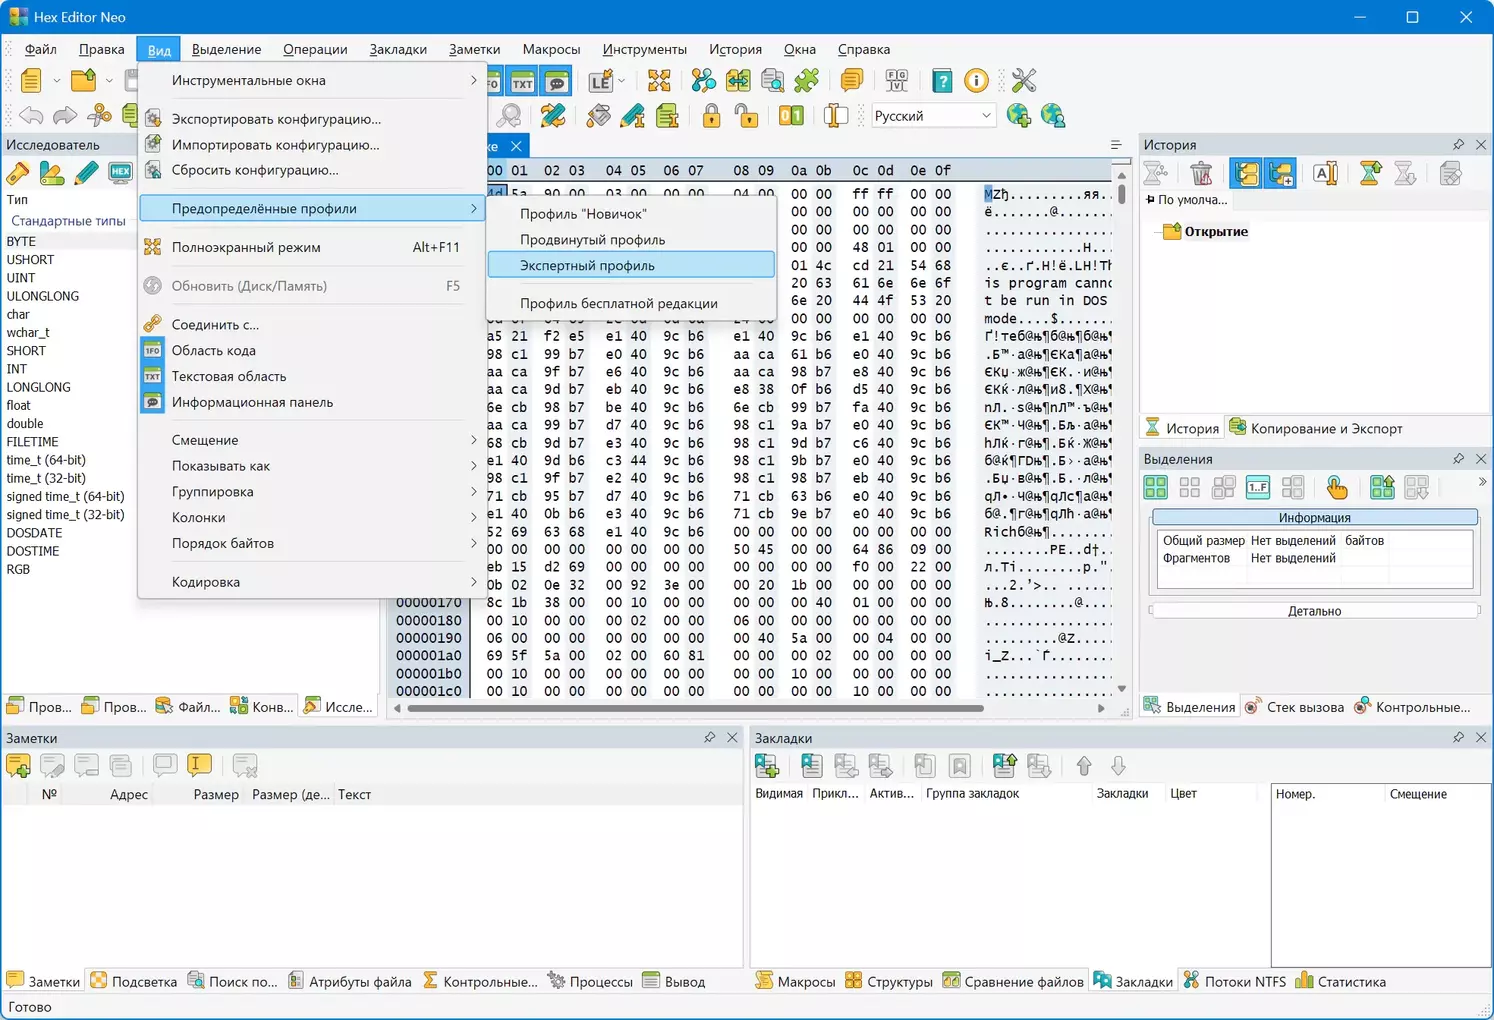Screen dimensions: 1494x1020
Task: Click the Цвет column header in bookmarks
Action: (x=1183, y=793)
